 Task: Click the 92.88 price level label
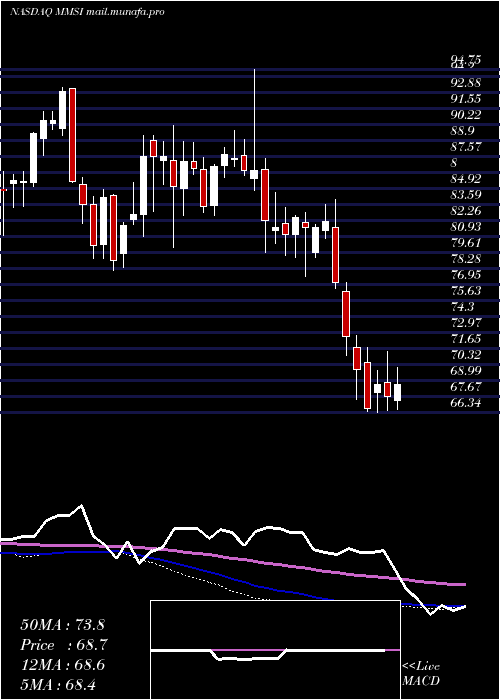pyautogui.click(x=466, y=83)
